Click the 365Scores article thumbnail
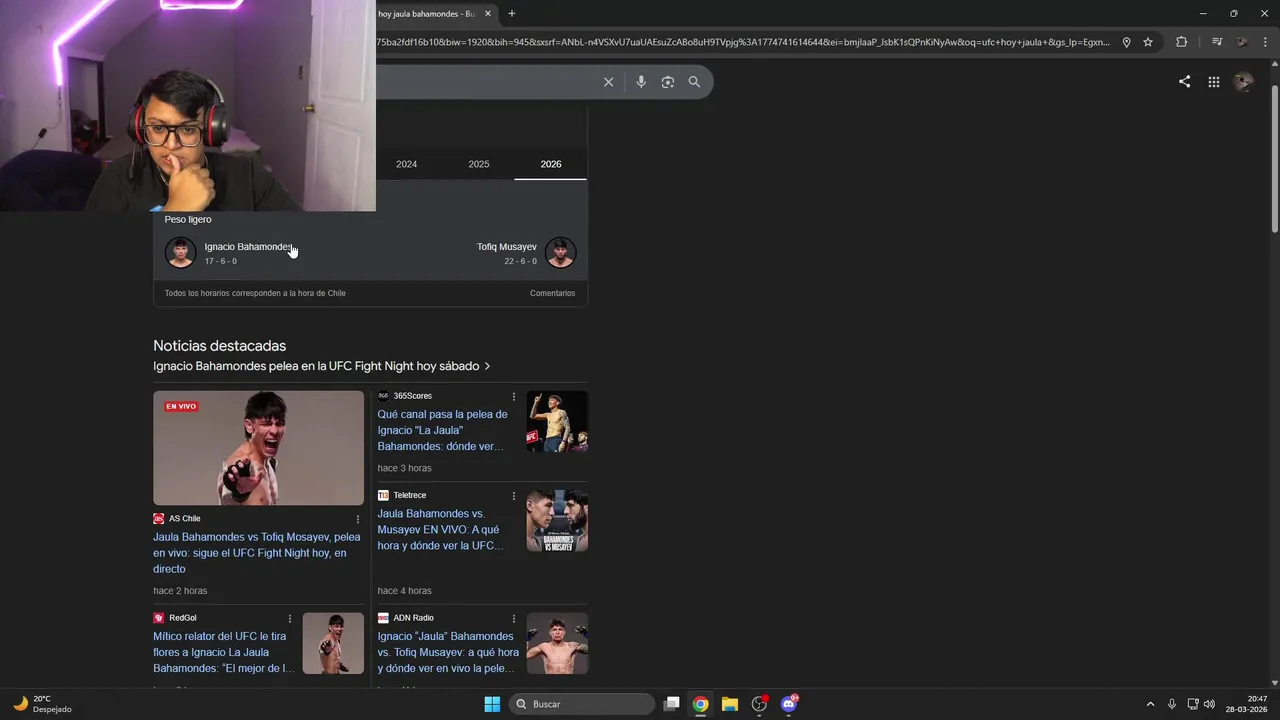 click(x=557, y=421)
